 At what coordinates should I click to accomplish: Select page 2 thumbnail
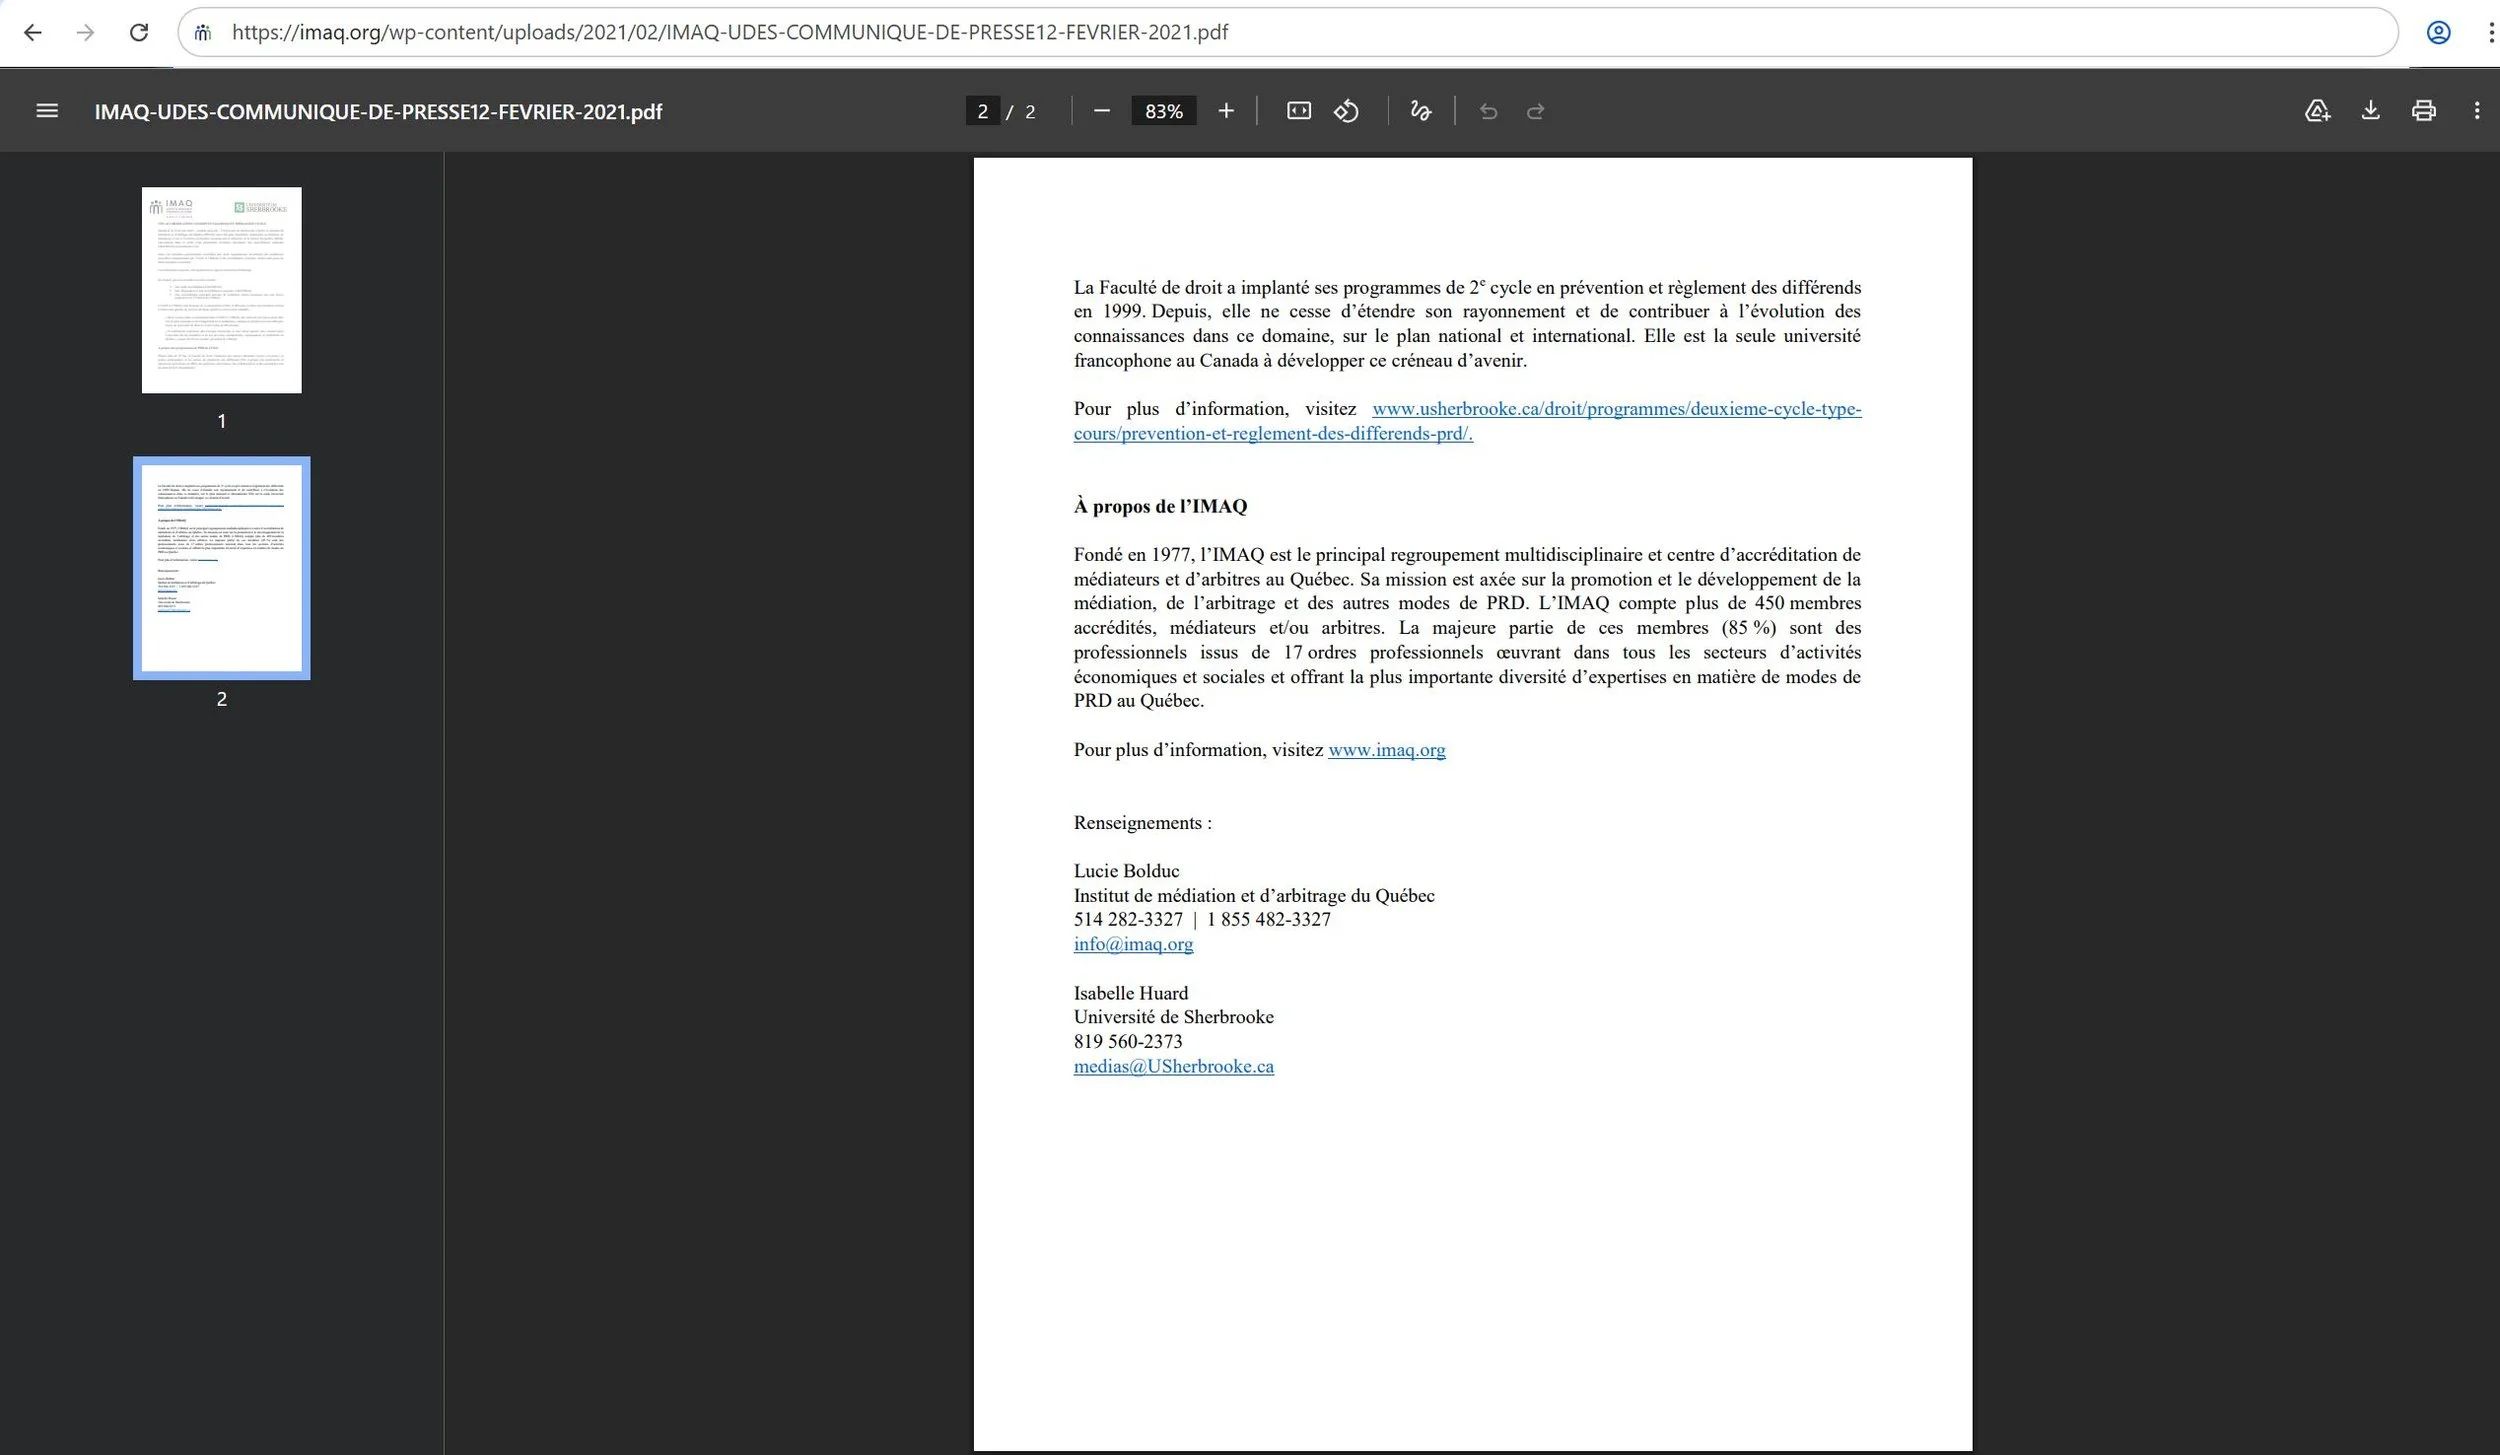click(x=221, y=568)
